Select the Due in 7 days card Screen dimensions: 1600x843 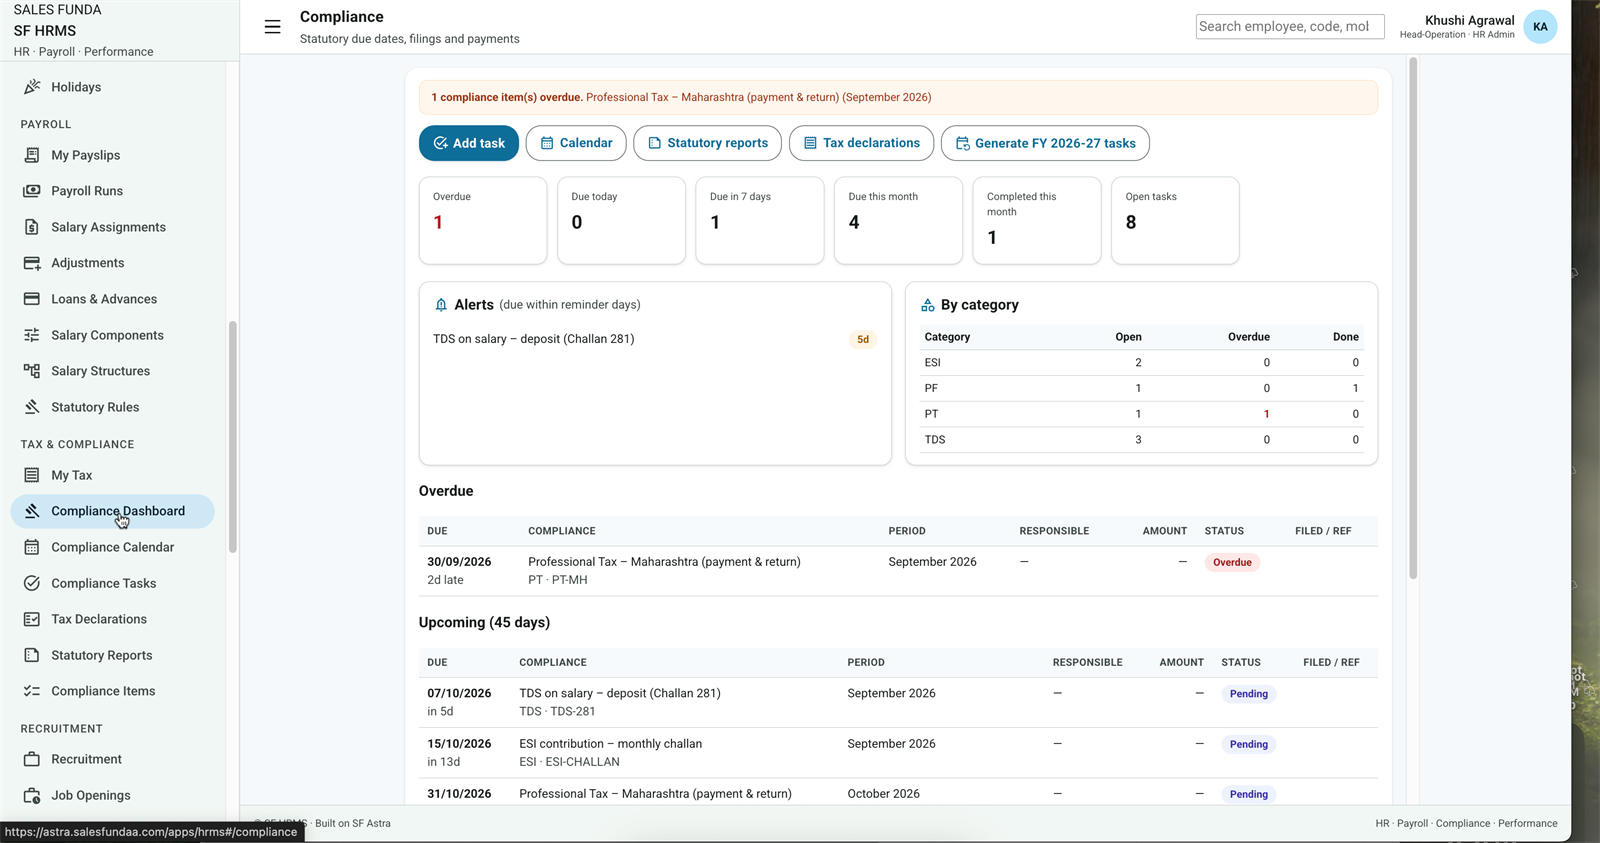click(760, 221)
